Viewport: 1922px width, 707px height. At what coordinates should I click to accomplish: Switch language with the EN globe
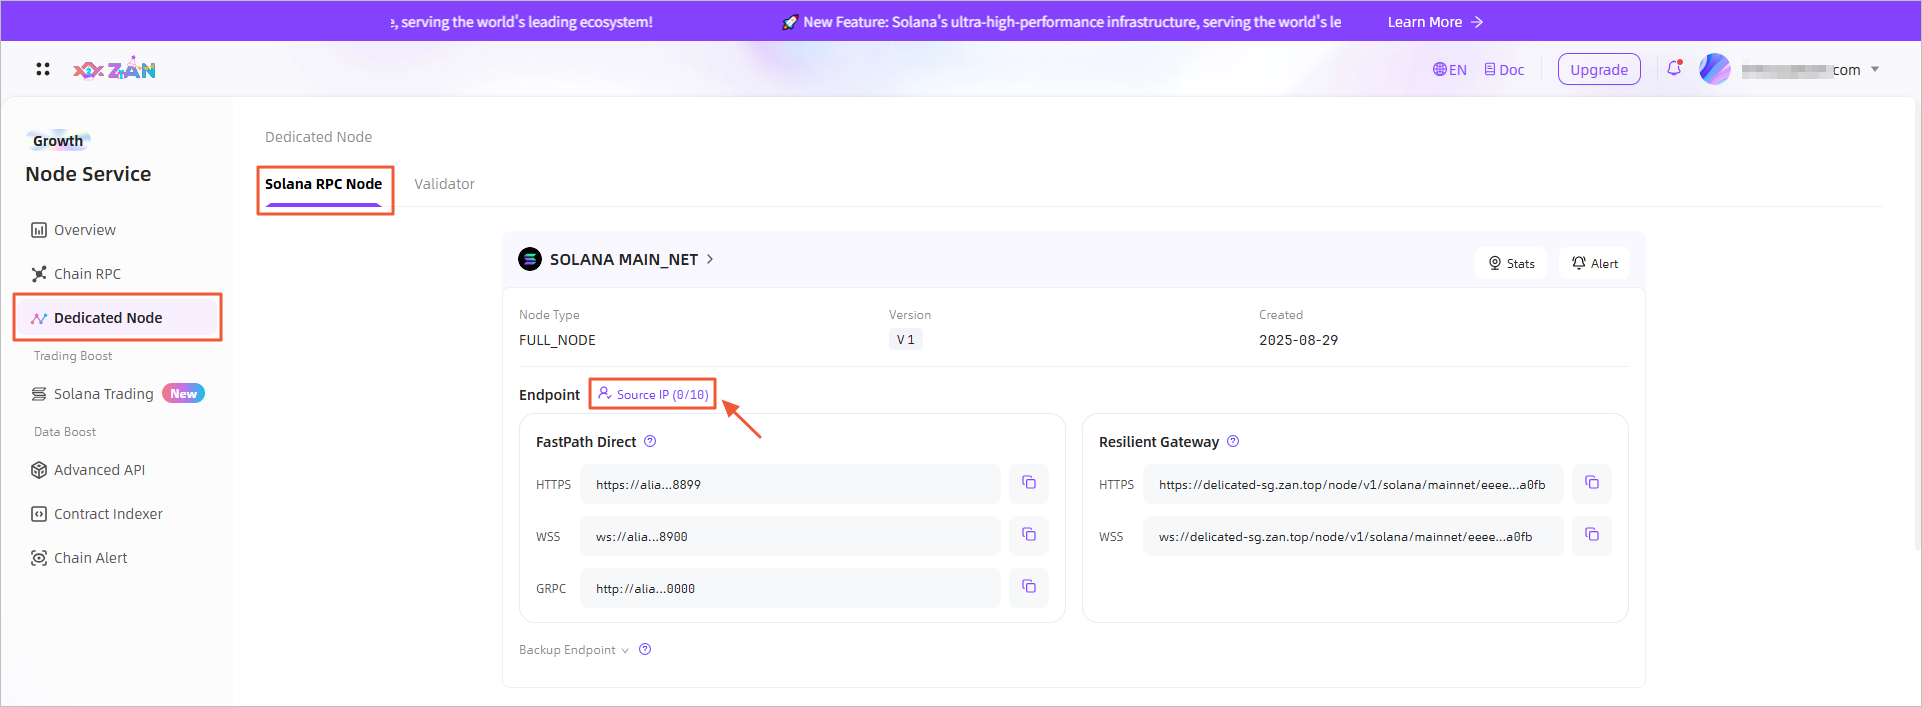[x=1449, y=70]
